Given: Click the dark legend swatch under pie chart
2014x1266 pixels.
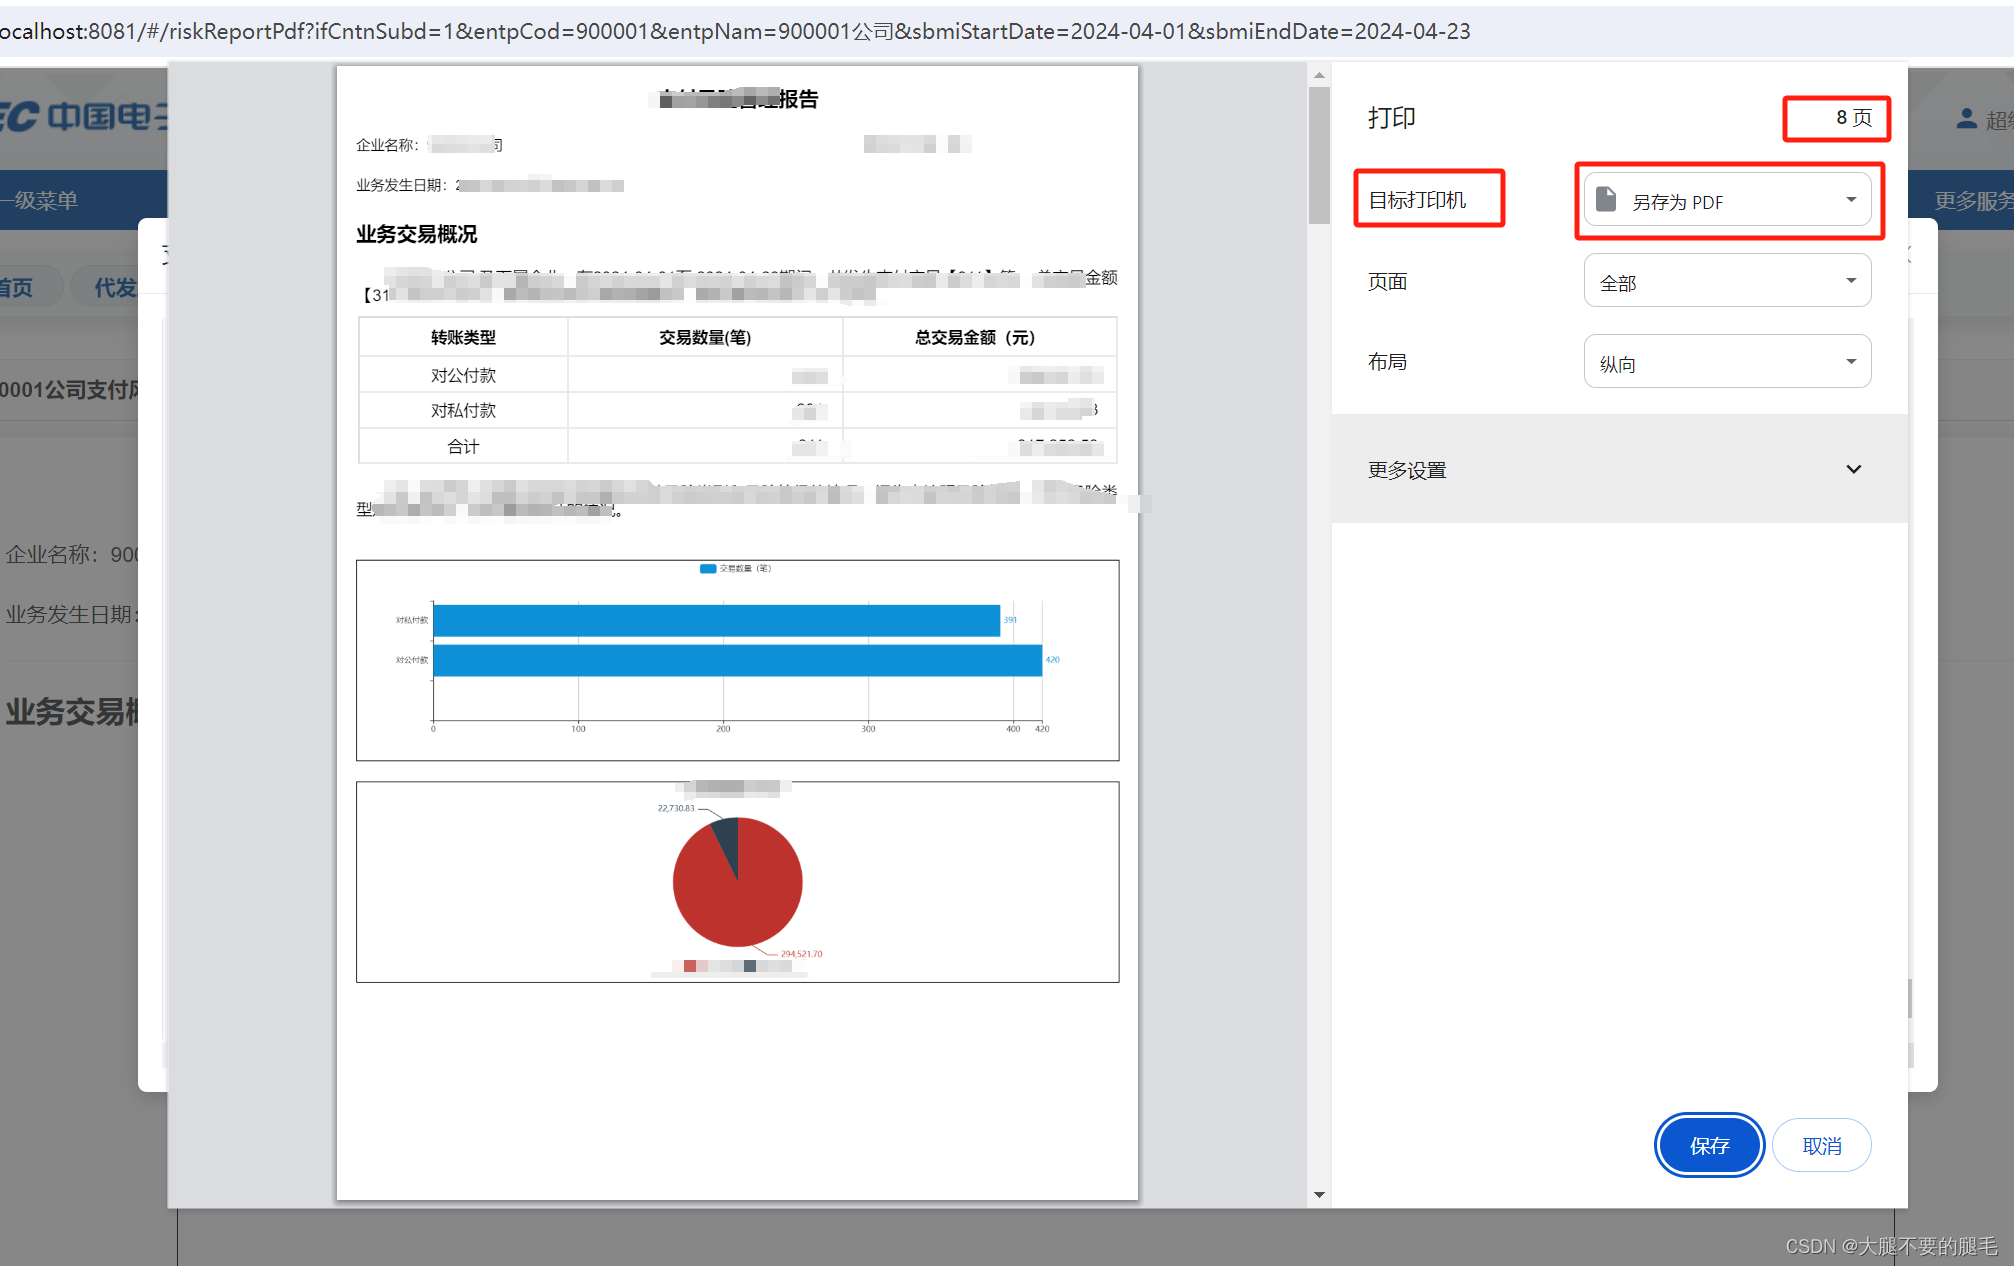Looking at the screenshot, I should pyautogui.click(x=750, y=966).
